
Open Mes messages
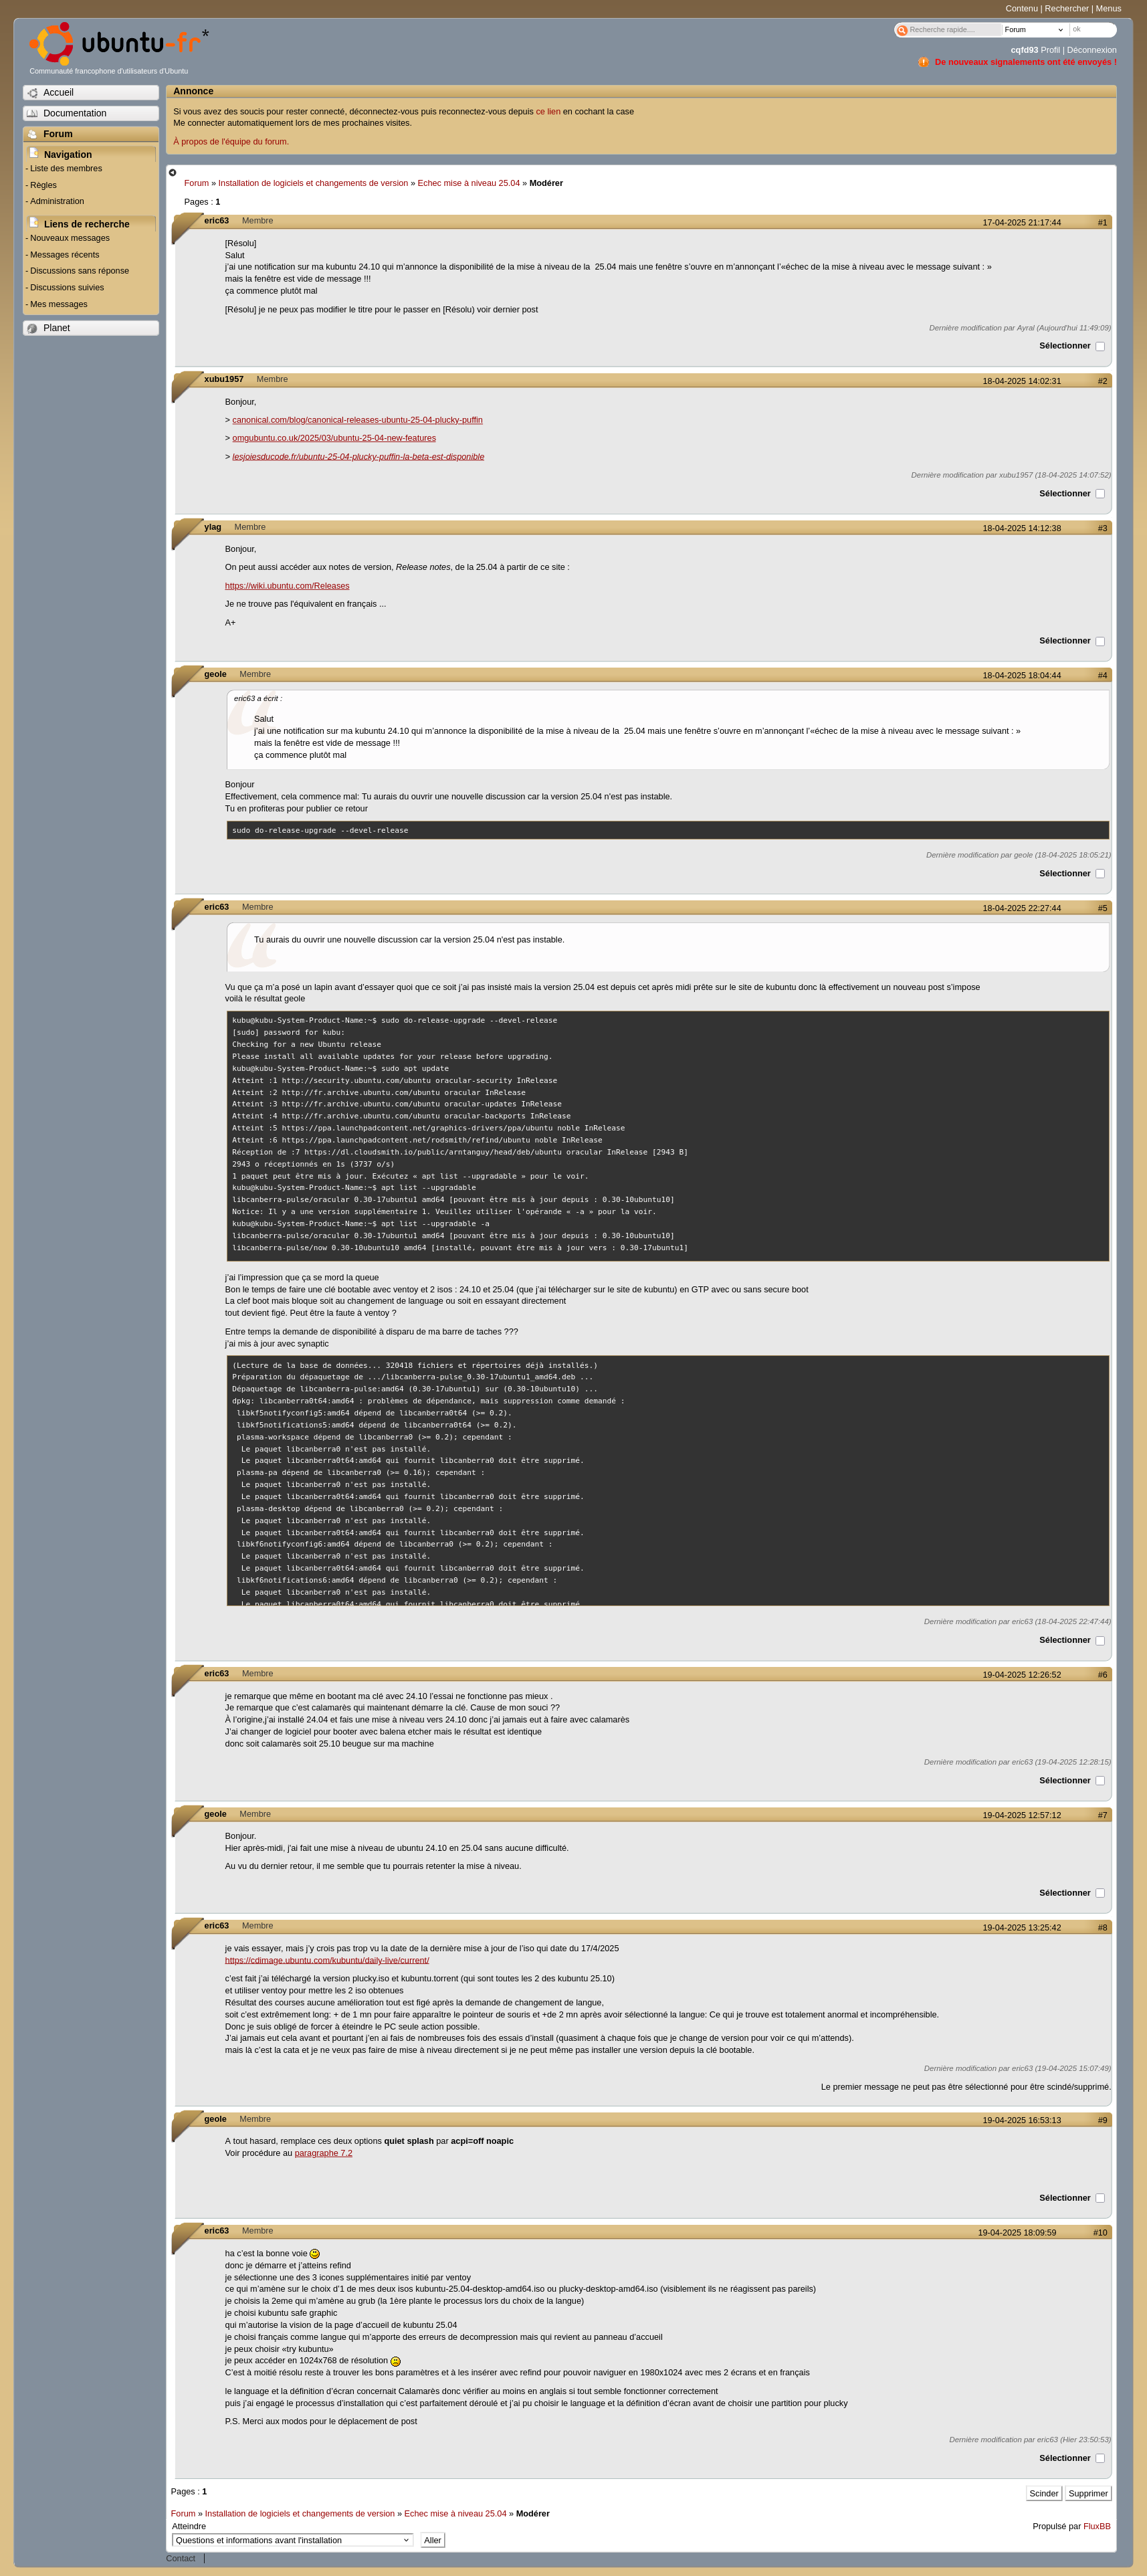[x=59, y=305]
